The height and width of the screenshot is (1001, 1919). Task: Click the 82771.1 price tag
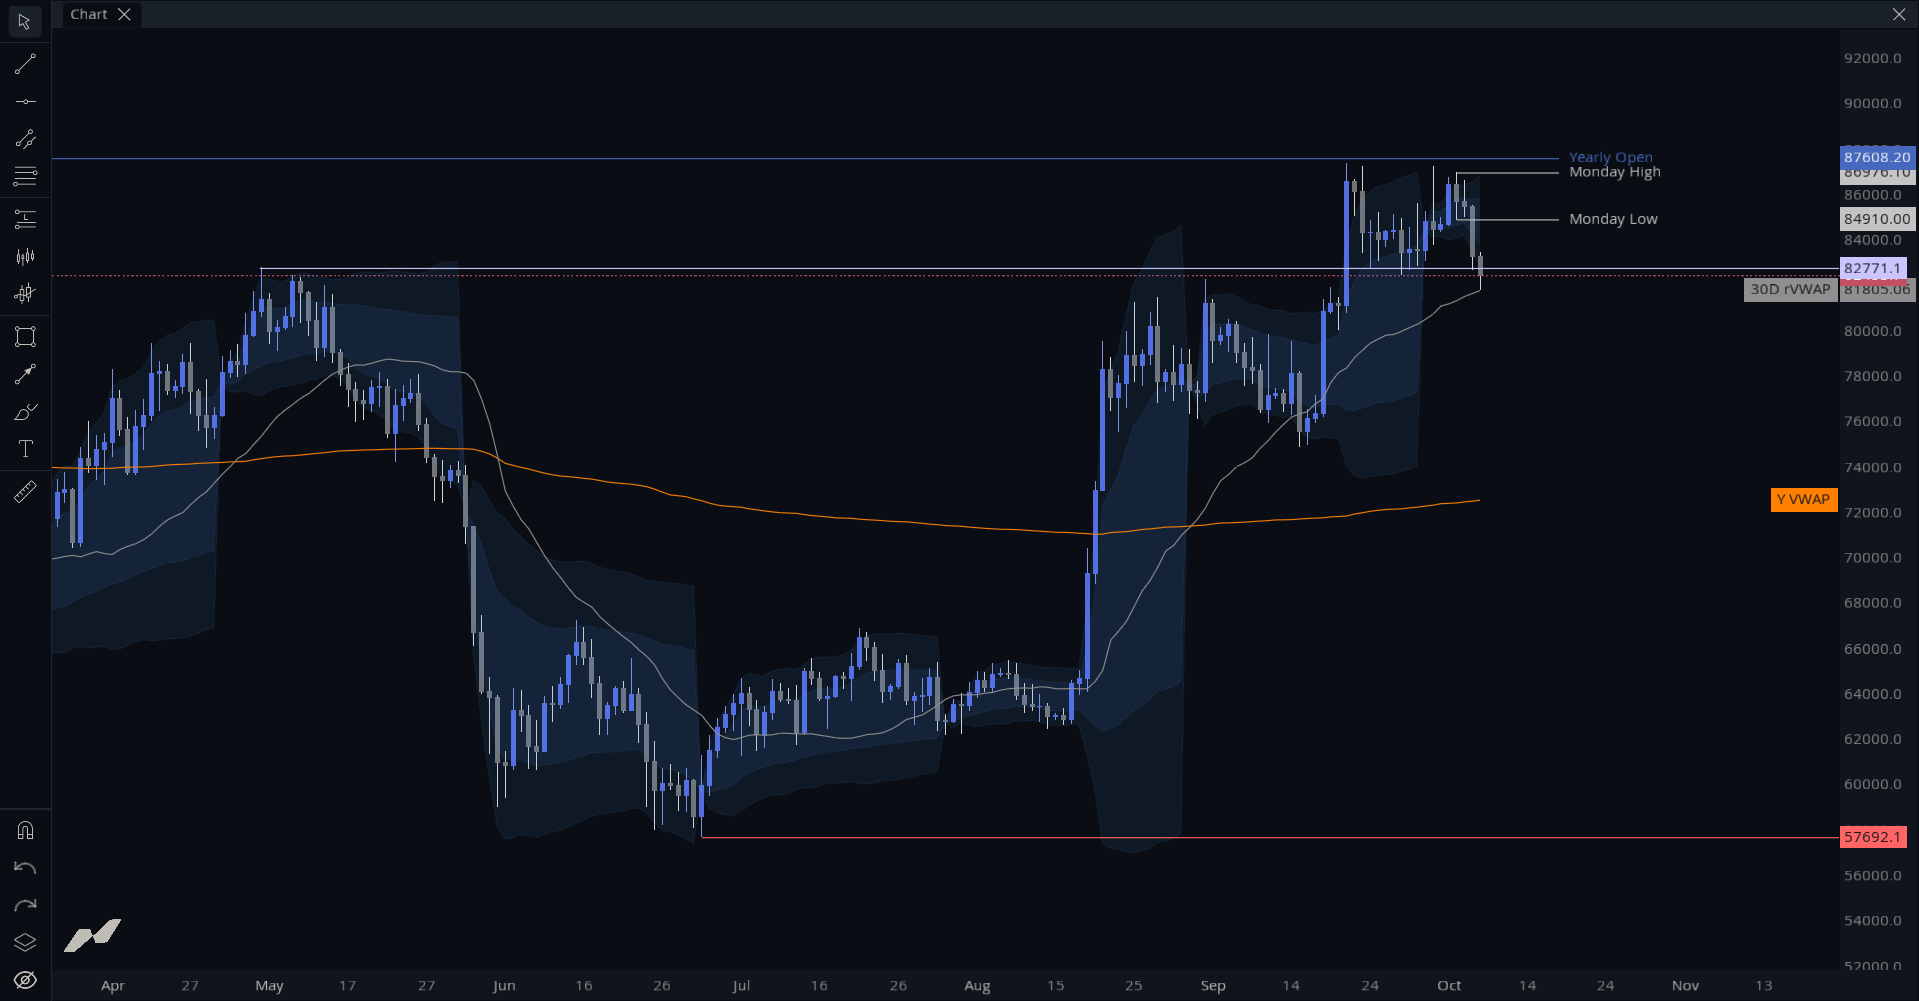[x=1873, y=268]
